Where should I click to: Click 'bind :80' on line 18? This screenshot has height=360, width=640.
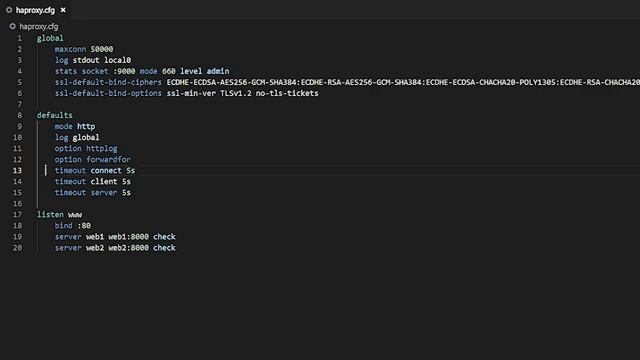73,226
